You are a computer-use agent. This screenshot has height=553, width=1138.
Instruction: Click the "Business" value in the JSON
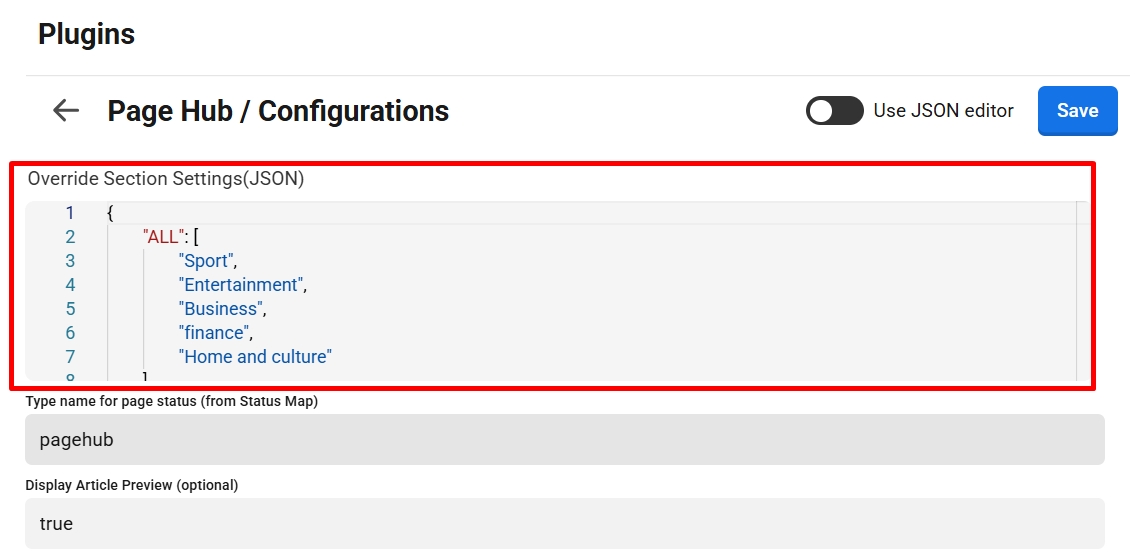click(222, 309)
